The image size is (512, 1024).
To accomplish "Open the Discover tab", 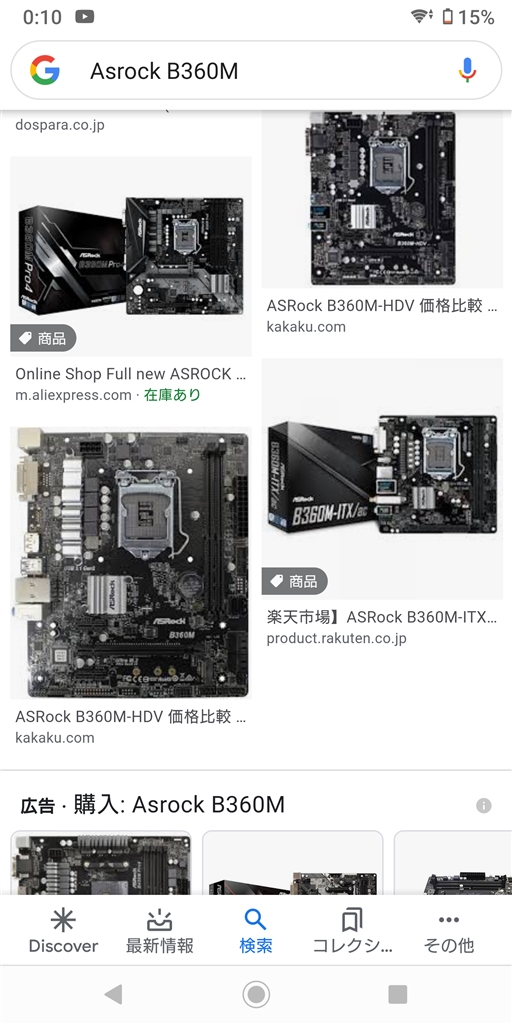I will [x=63, y=932].
